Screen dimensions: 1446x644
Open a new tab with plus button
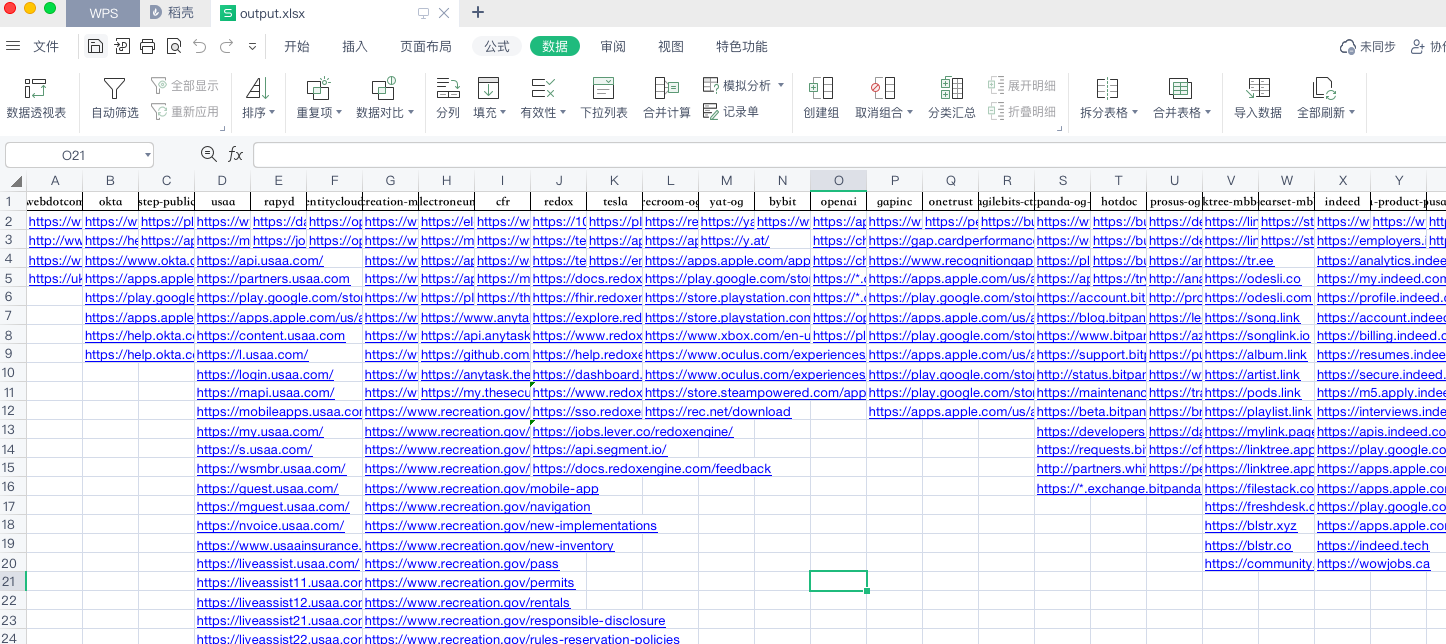point(478,12)
